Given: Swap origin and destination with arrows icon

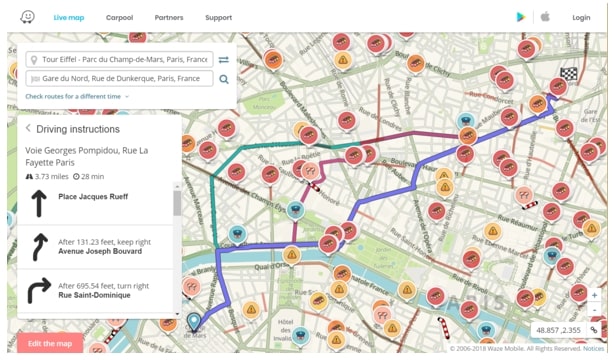Looking at the screenshot, I should [x=224, y=60].
